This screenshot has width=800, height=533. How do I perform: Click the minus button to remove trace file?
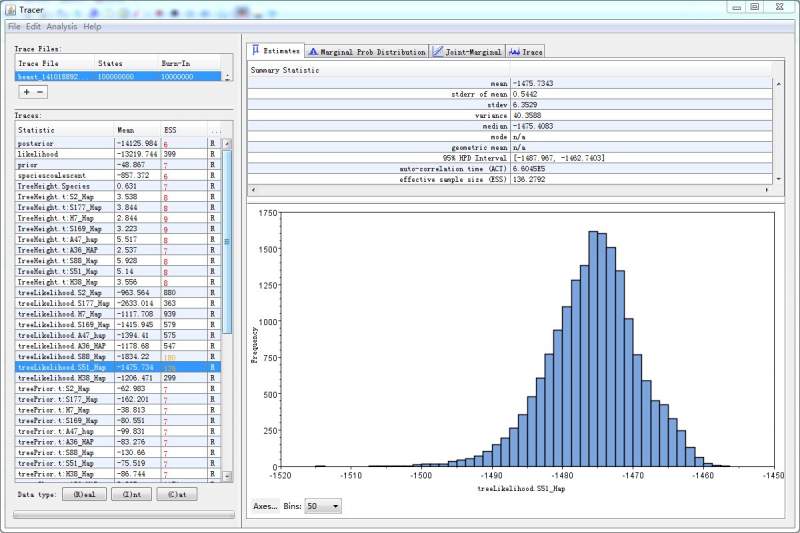(x=40, y=91)
